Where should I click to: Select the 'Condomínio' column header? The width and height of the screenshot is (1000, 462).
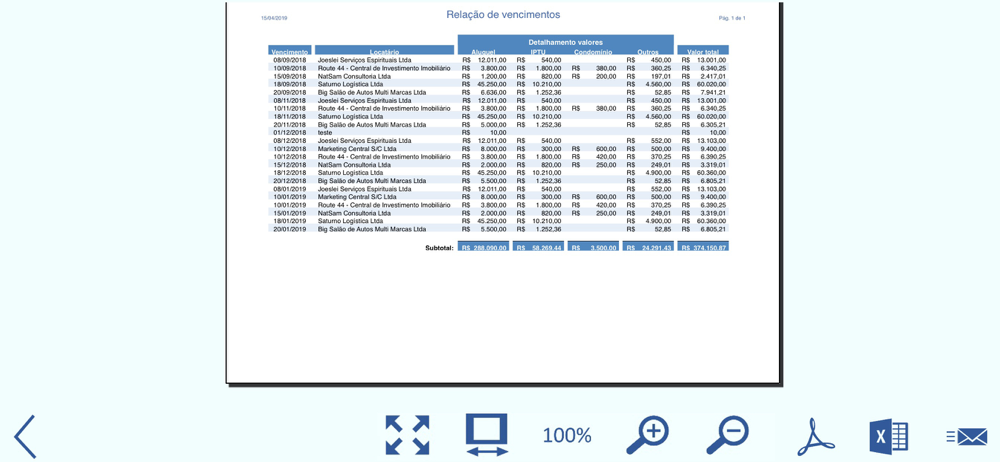point(593,52)
